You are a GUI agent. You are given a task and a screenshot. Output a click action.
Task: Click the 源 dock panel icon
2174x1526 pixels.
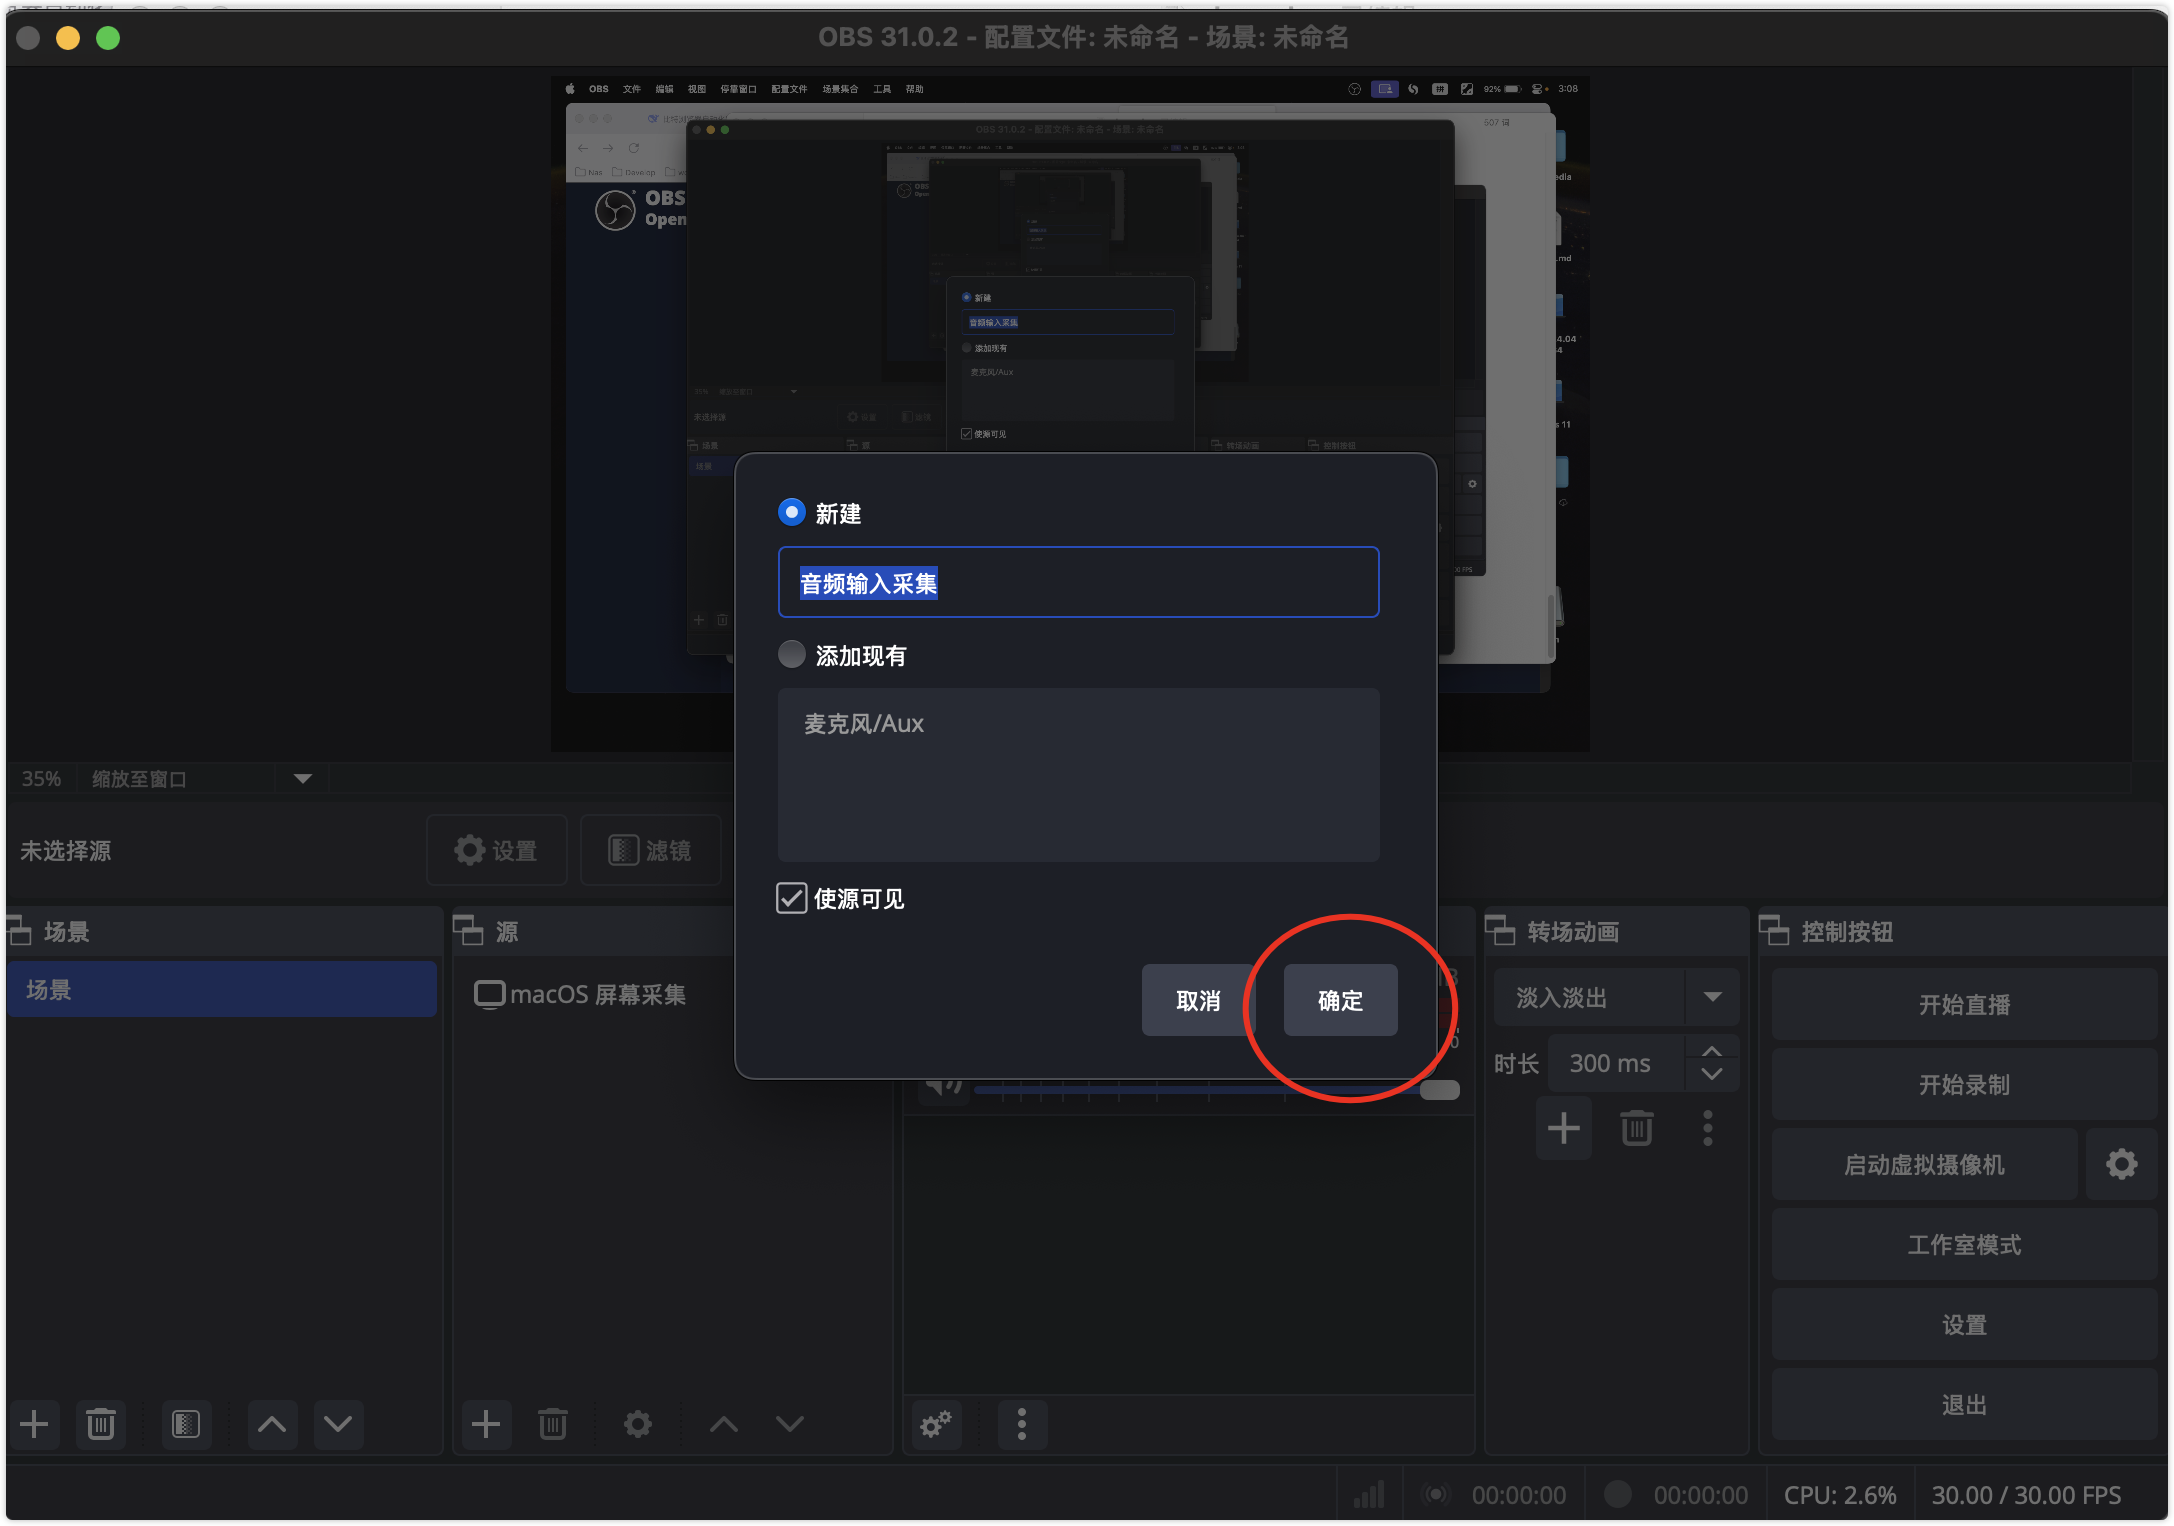468,931
